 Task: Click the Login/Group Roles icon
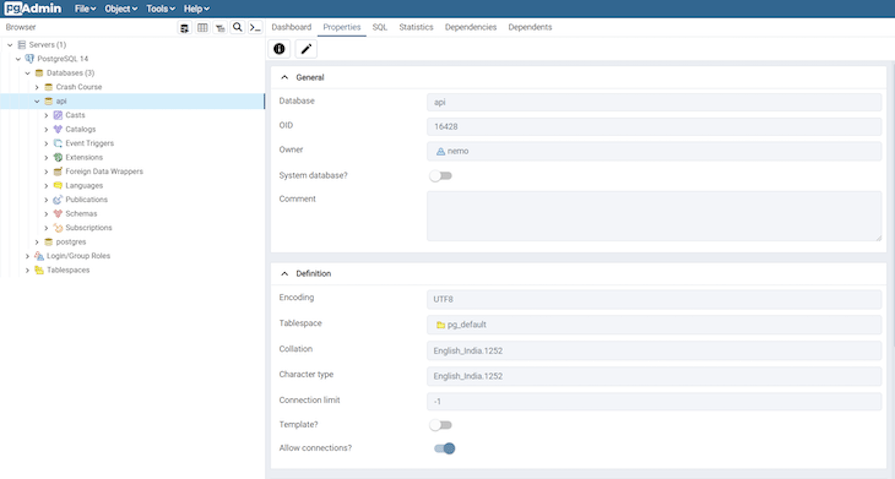pos(39,256)
